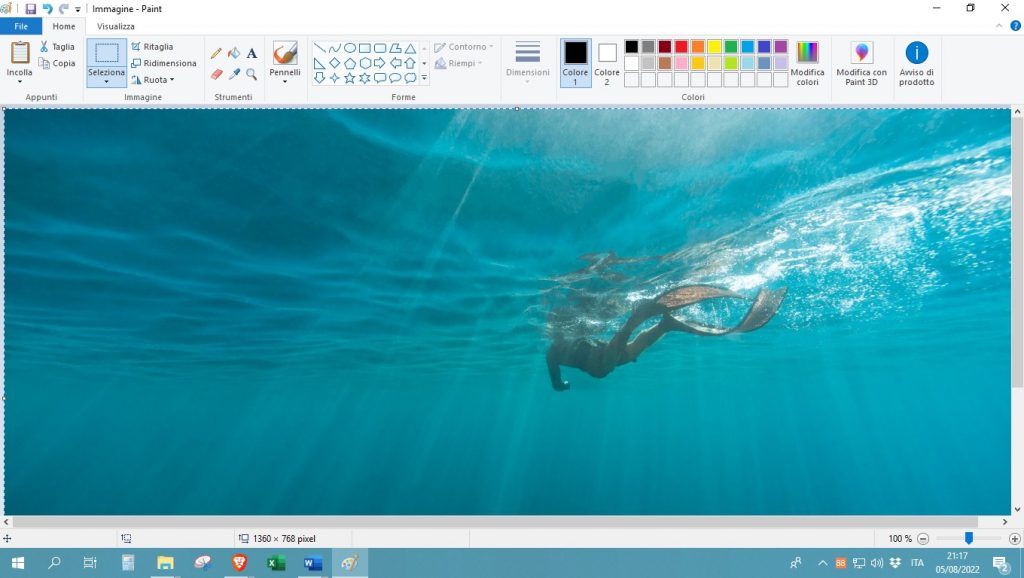Activate the Eraser tool

pyautogui.click(x=216, y=74)
